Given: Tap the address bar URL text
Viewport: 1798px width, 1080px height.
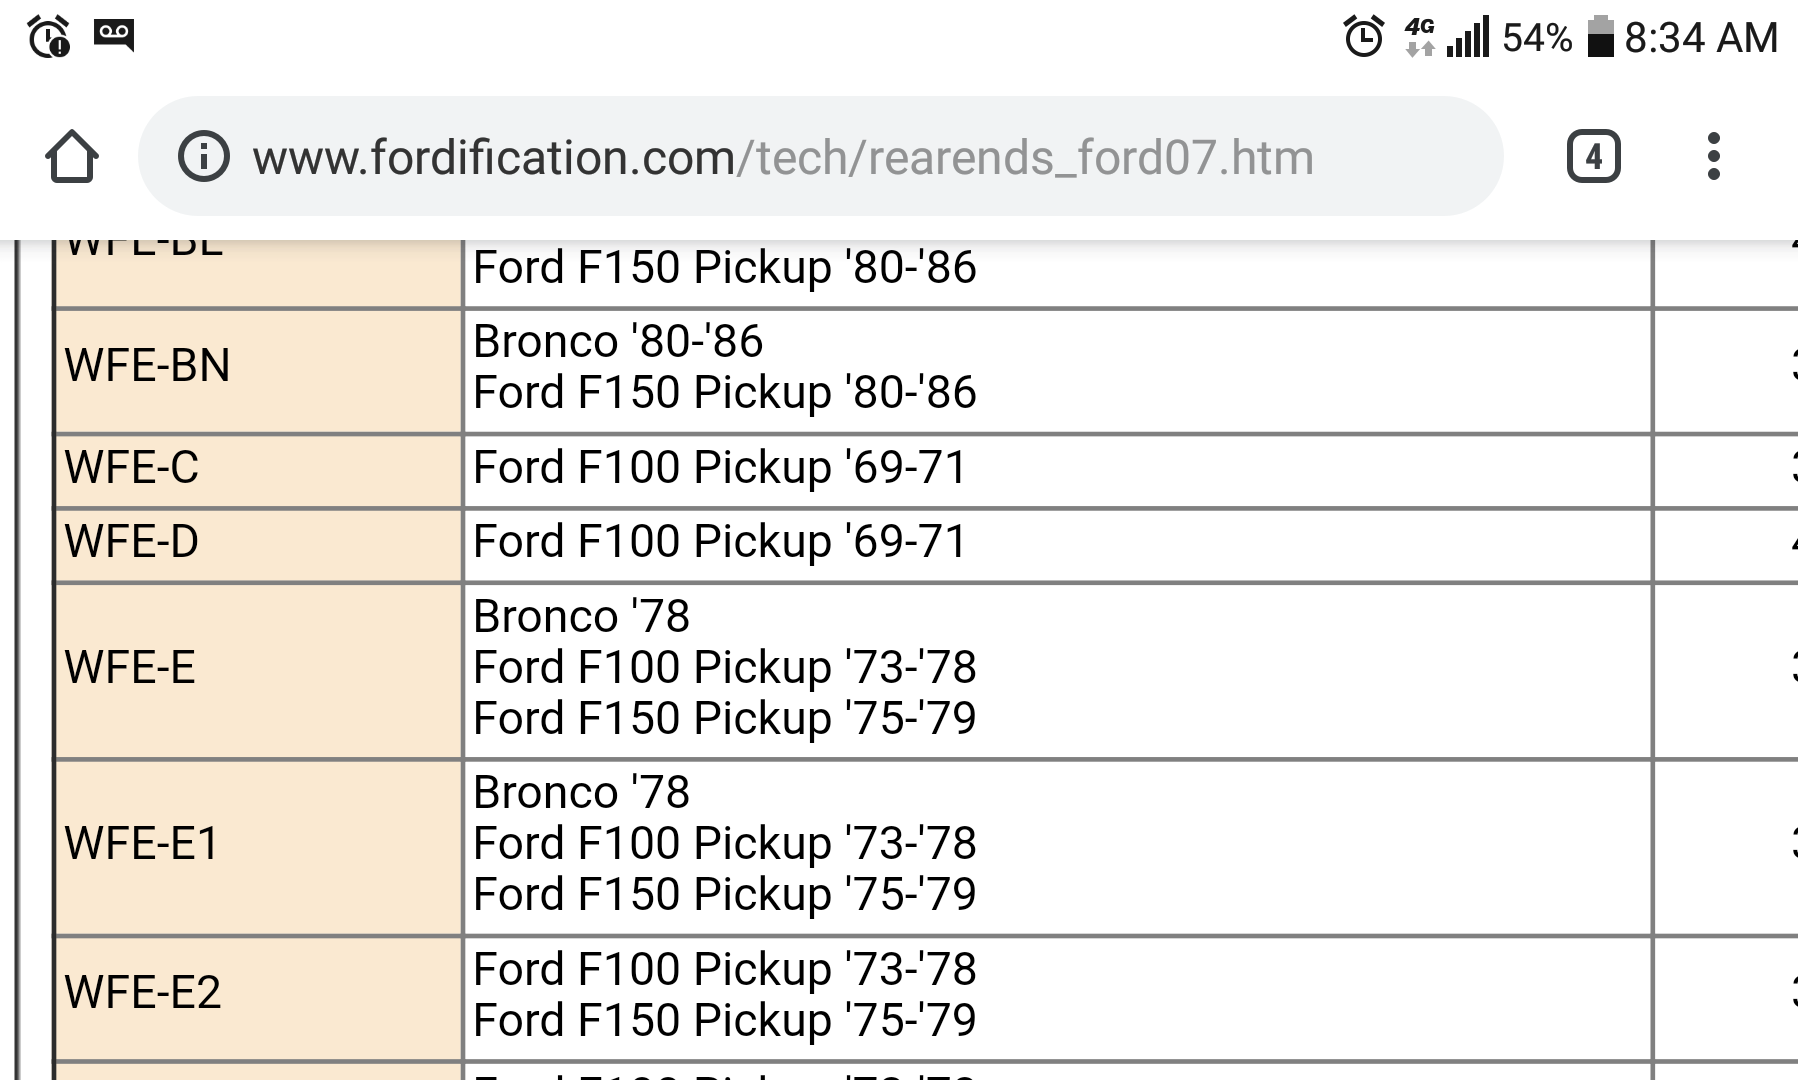Looking at the screenshot, I should tap(783, 156).
